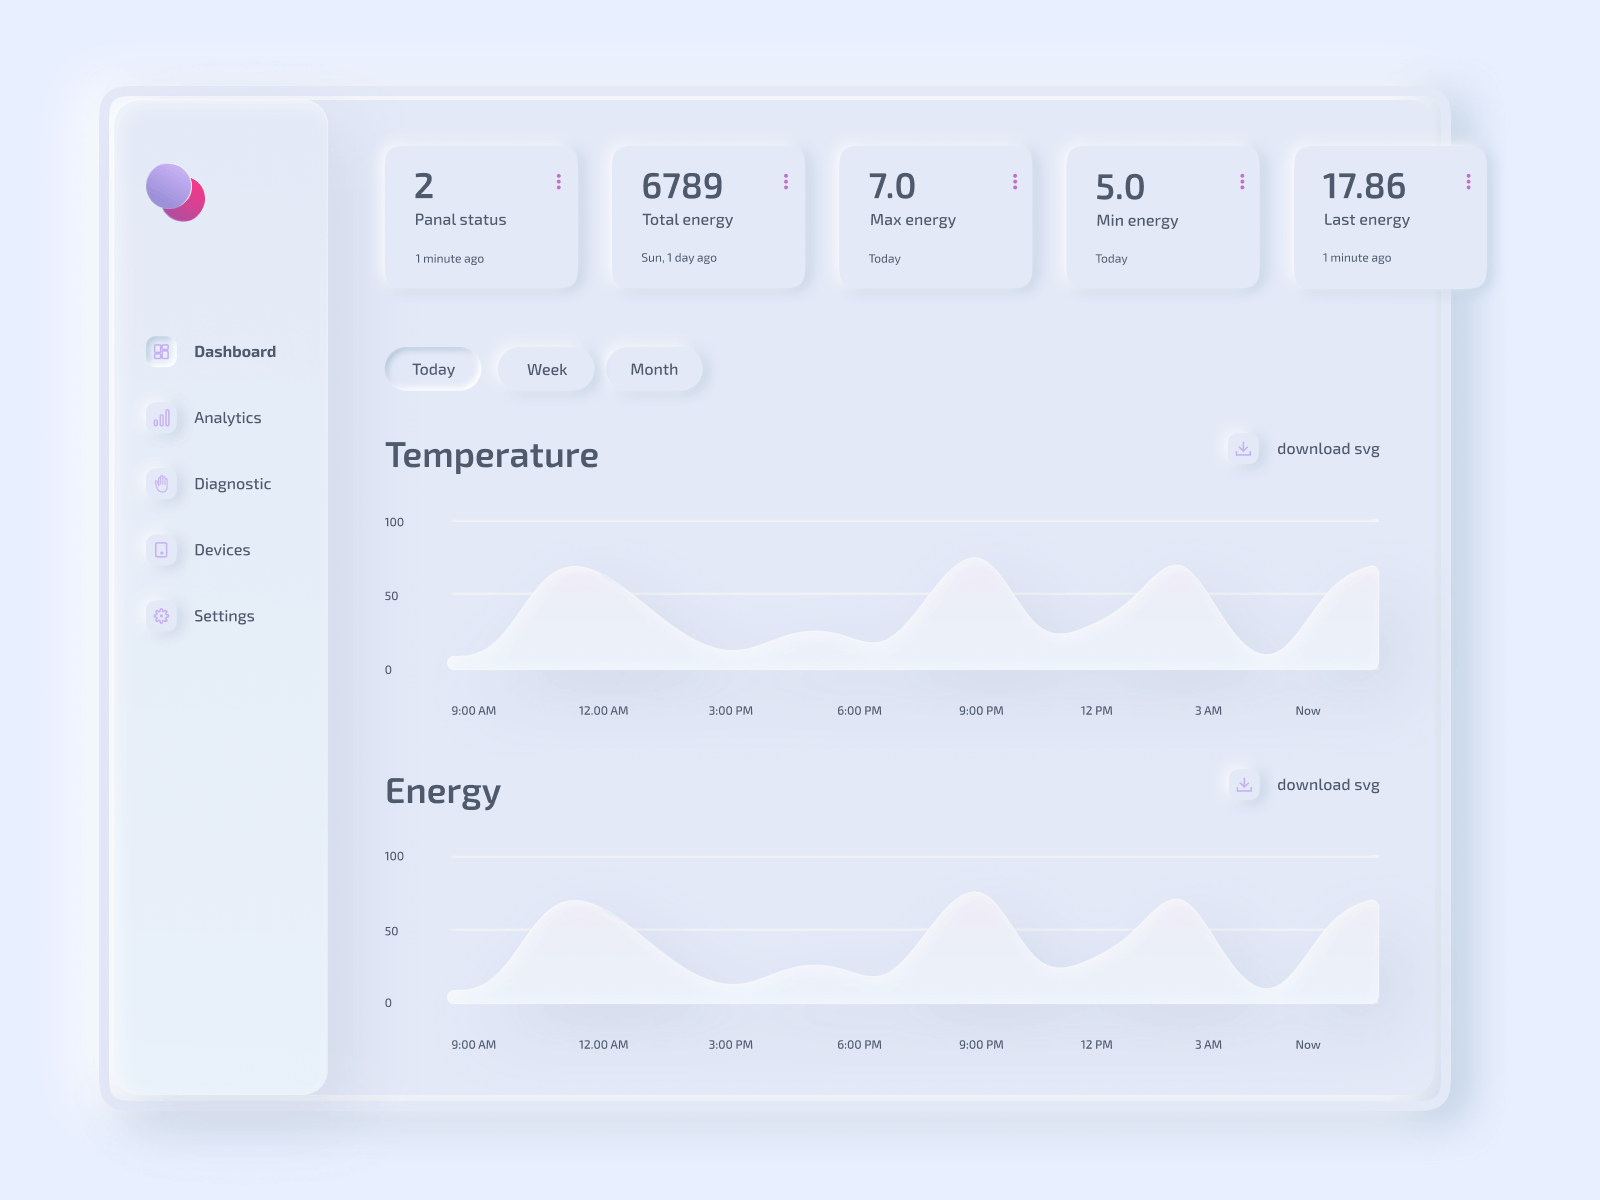Go to the Analytics menu label

tap(228, 418)
